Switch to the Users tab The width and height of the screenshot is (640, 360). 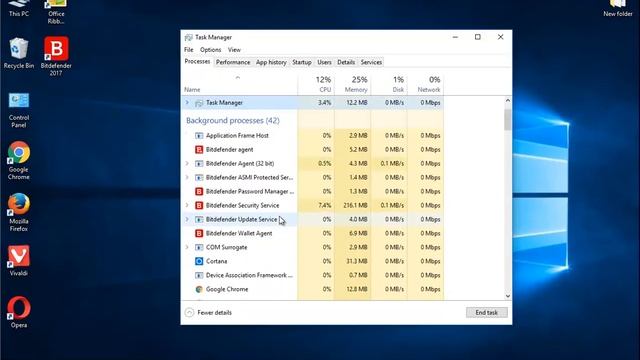click(324, 62)
